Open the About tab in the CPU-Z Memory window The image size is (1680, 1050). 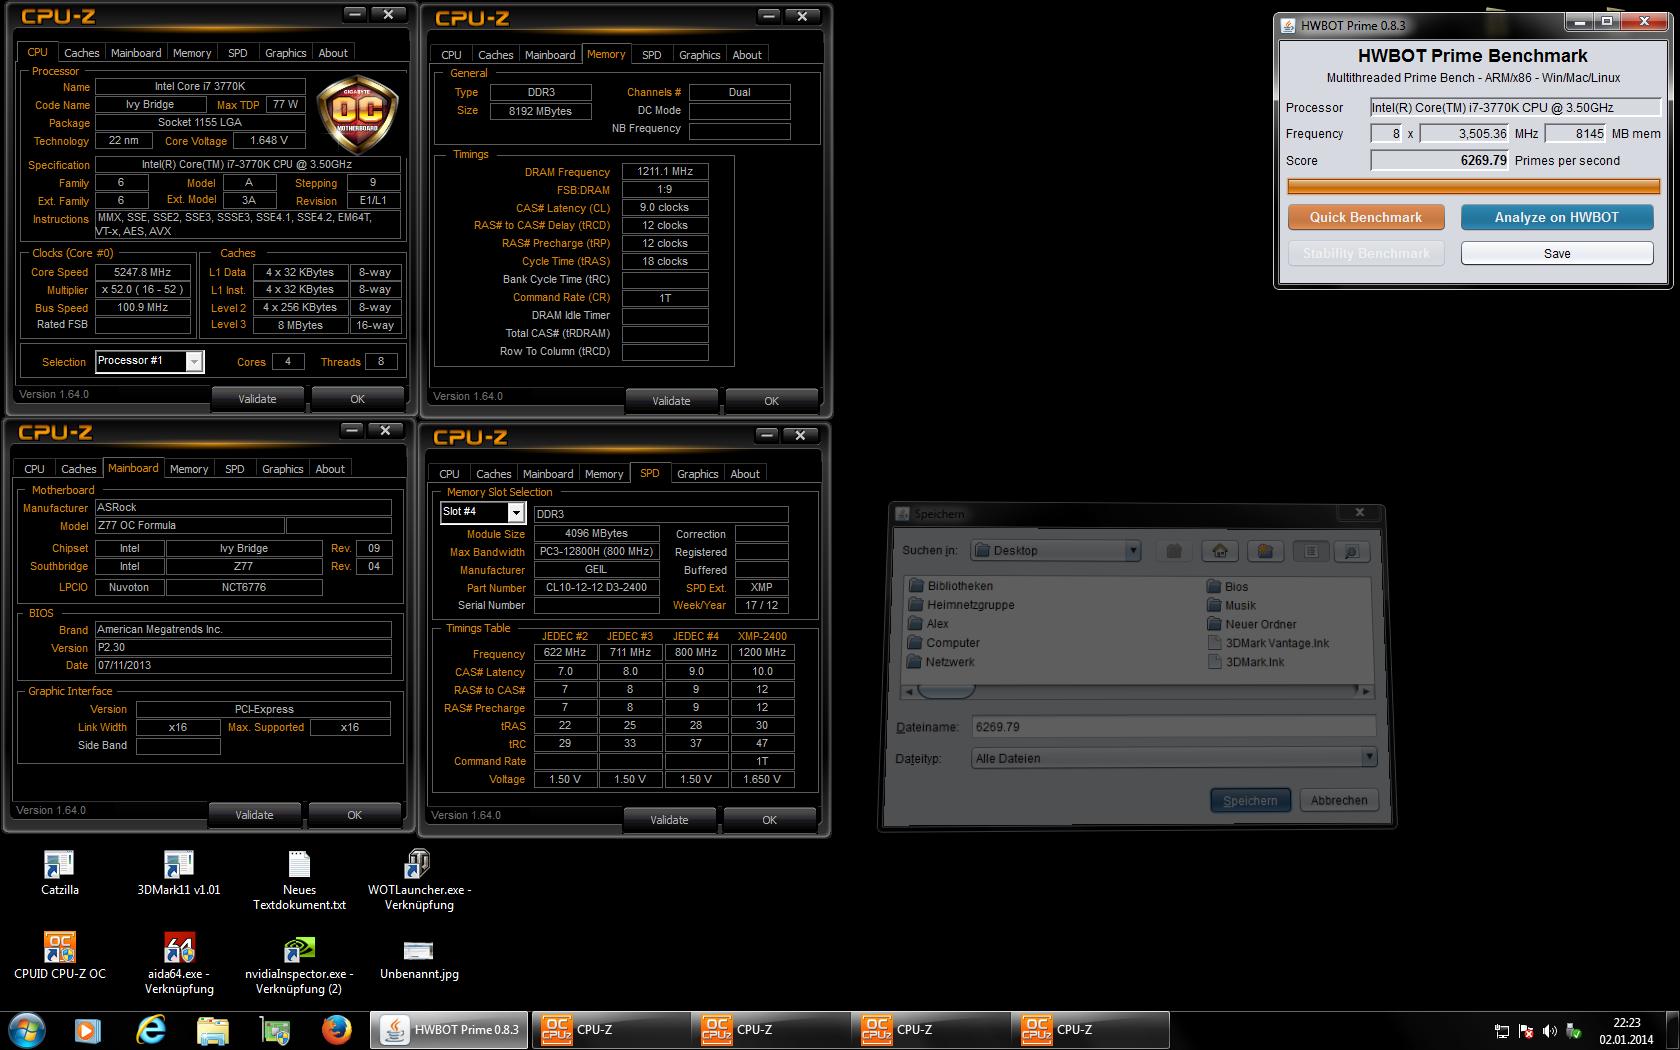coord(747,55)
